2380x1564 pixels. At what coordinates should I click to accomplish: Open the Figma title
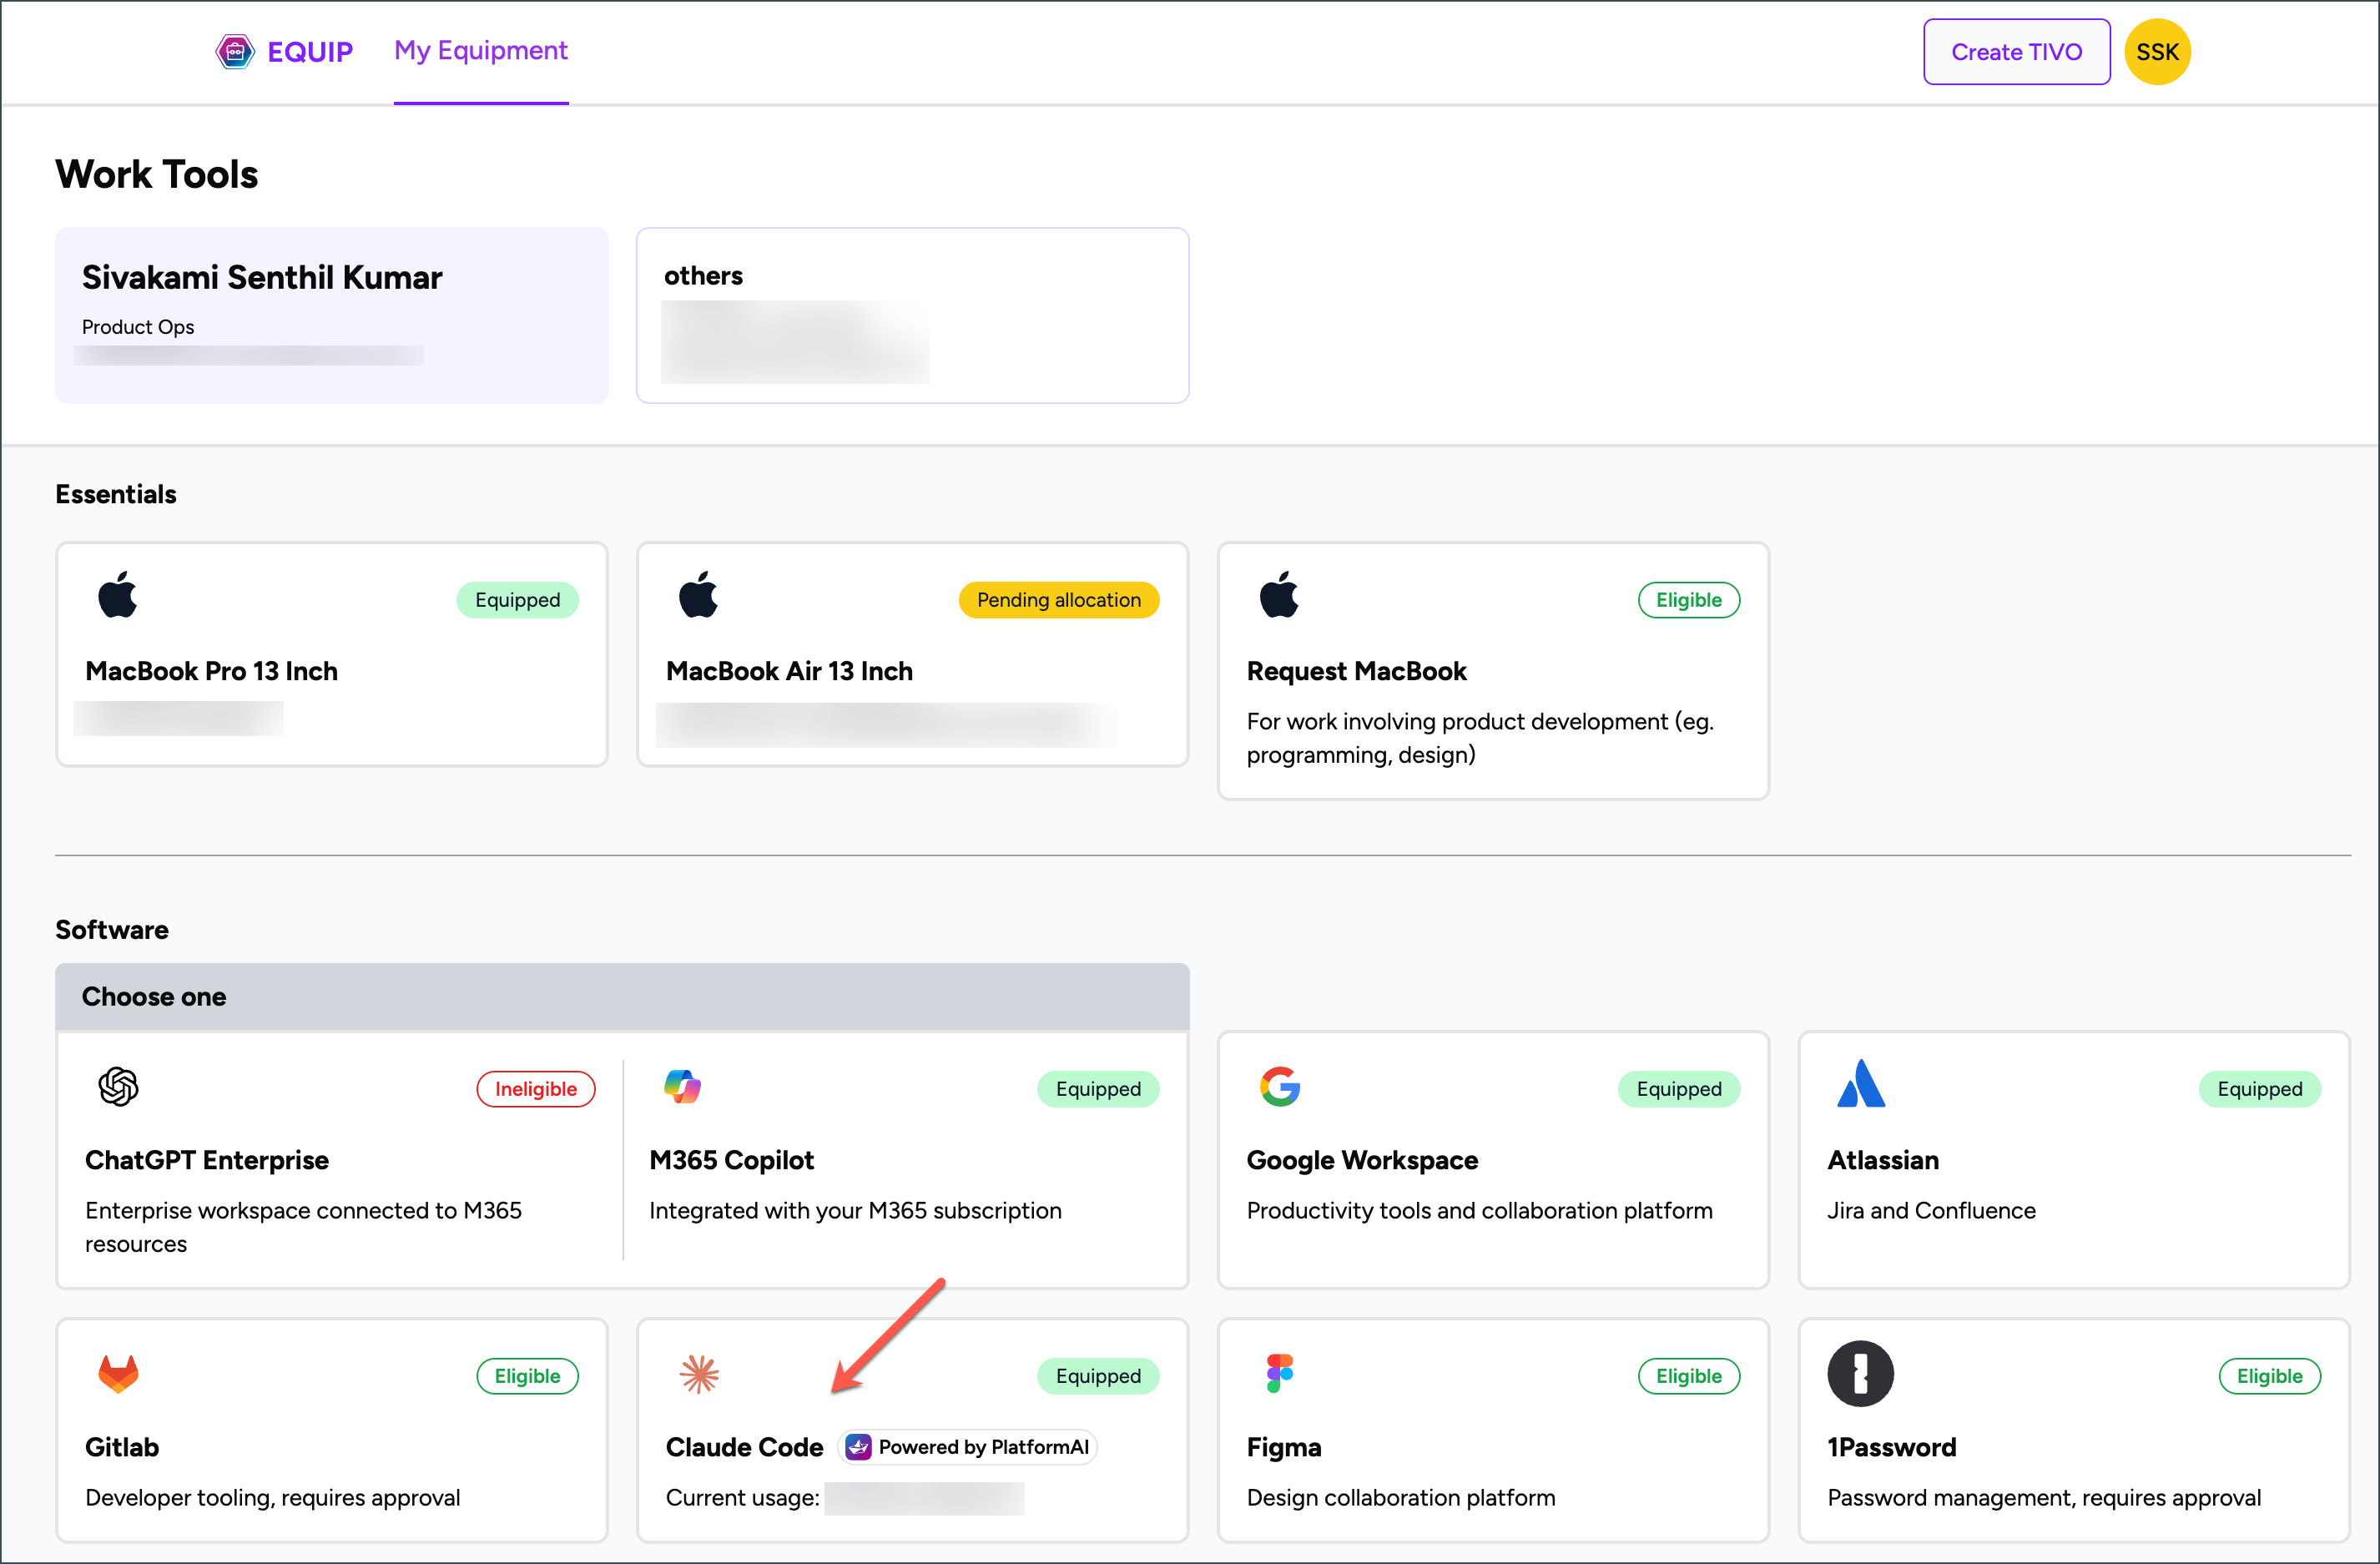pos(1284,1447)
